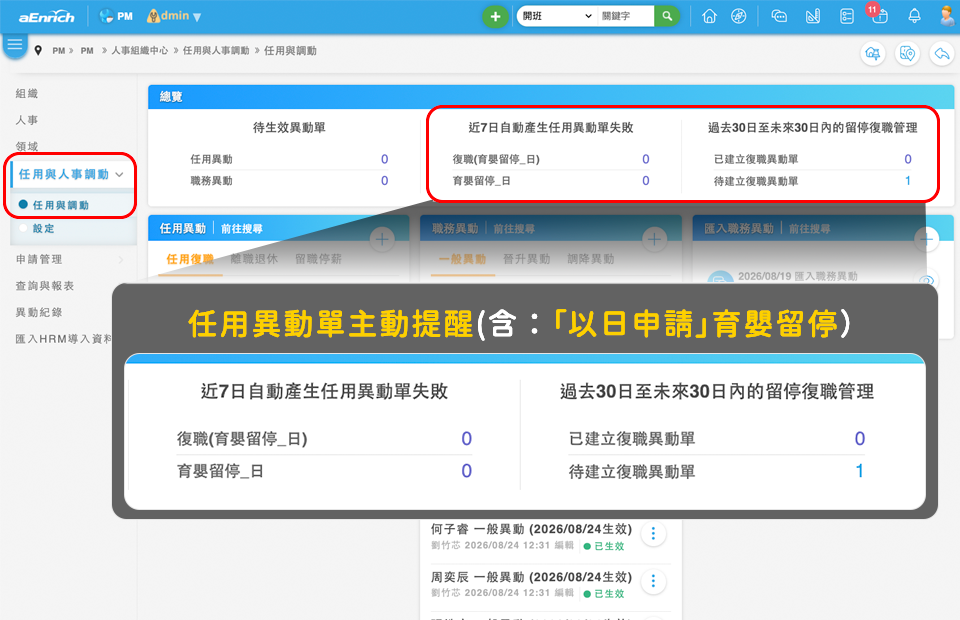Switch to the 留職停薪 tab
The width and height of the screenshot is (960, 620).
(x=318, y=259)
